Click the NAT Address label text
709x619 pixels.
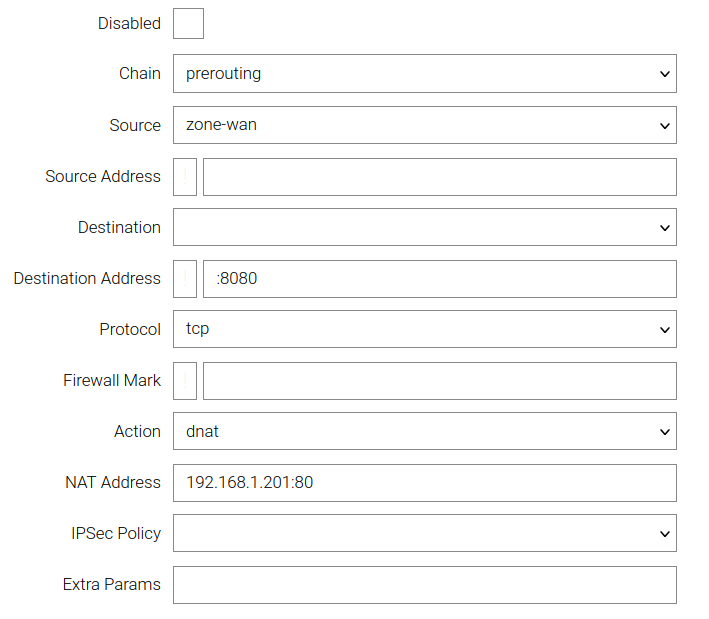click(112, 482)
